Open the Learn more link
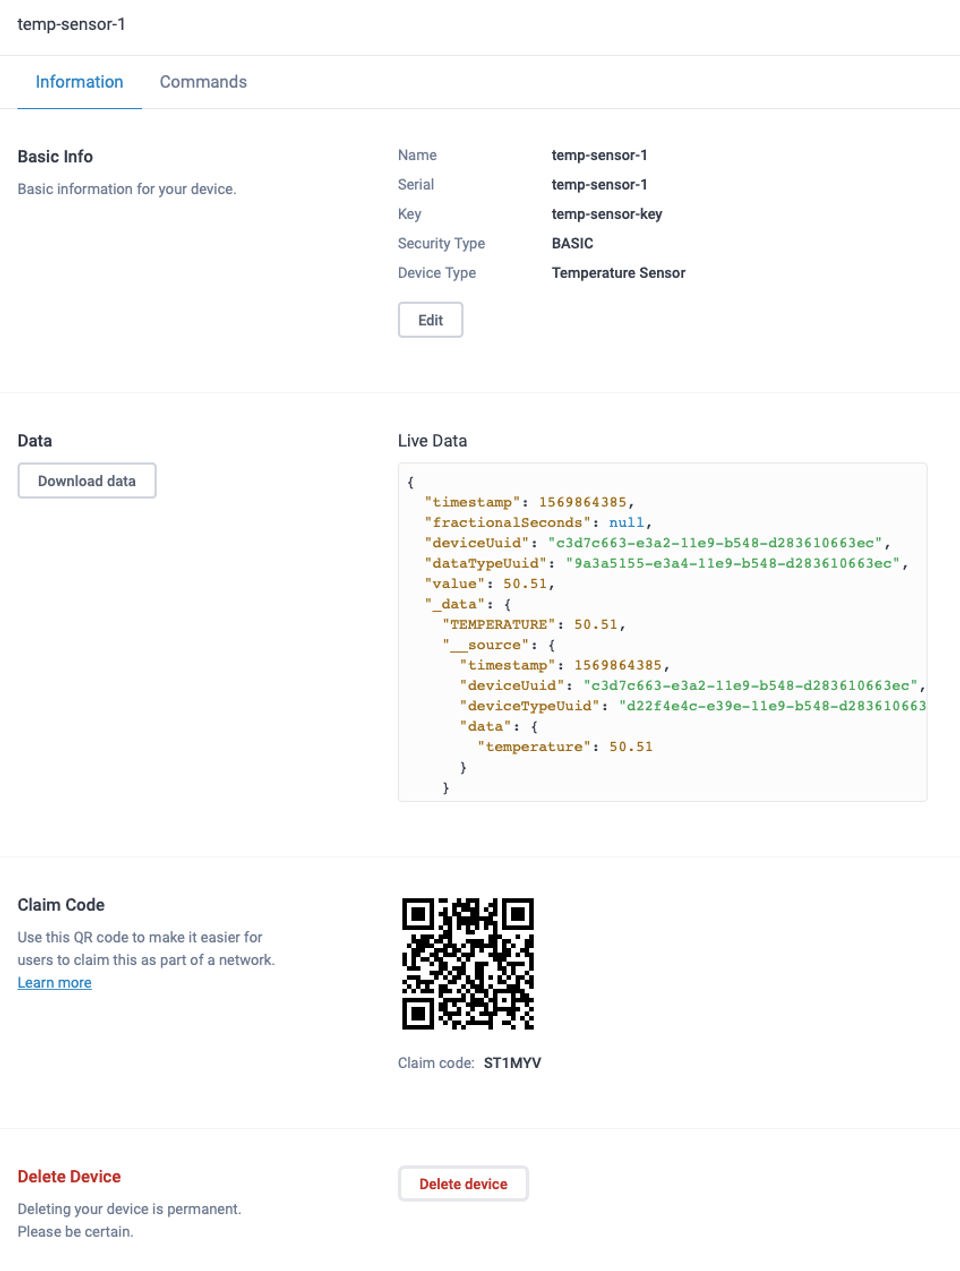The width and height of the screenshot is (960, 1271). point(54,983)
